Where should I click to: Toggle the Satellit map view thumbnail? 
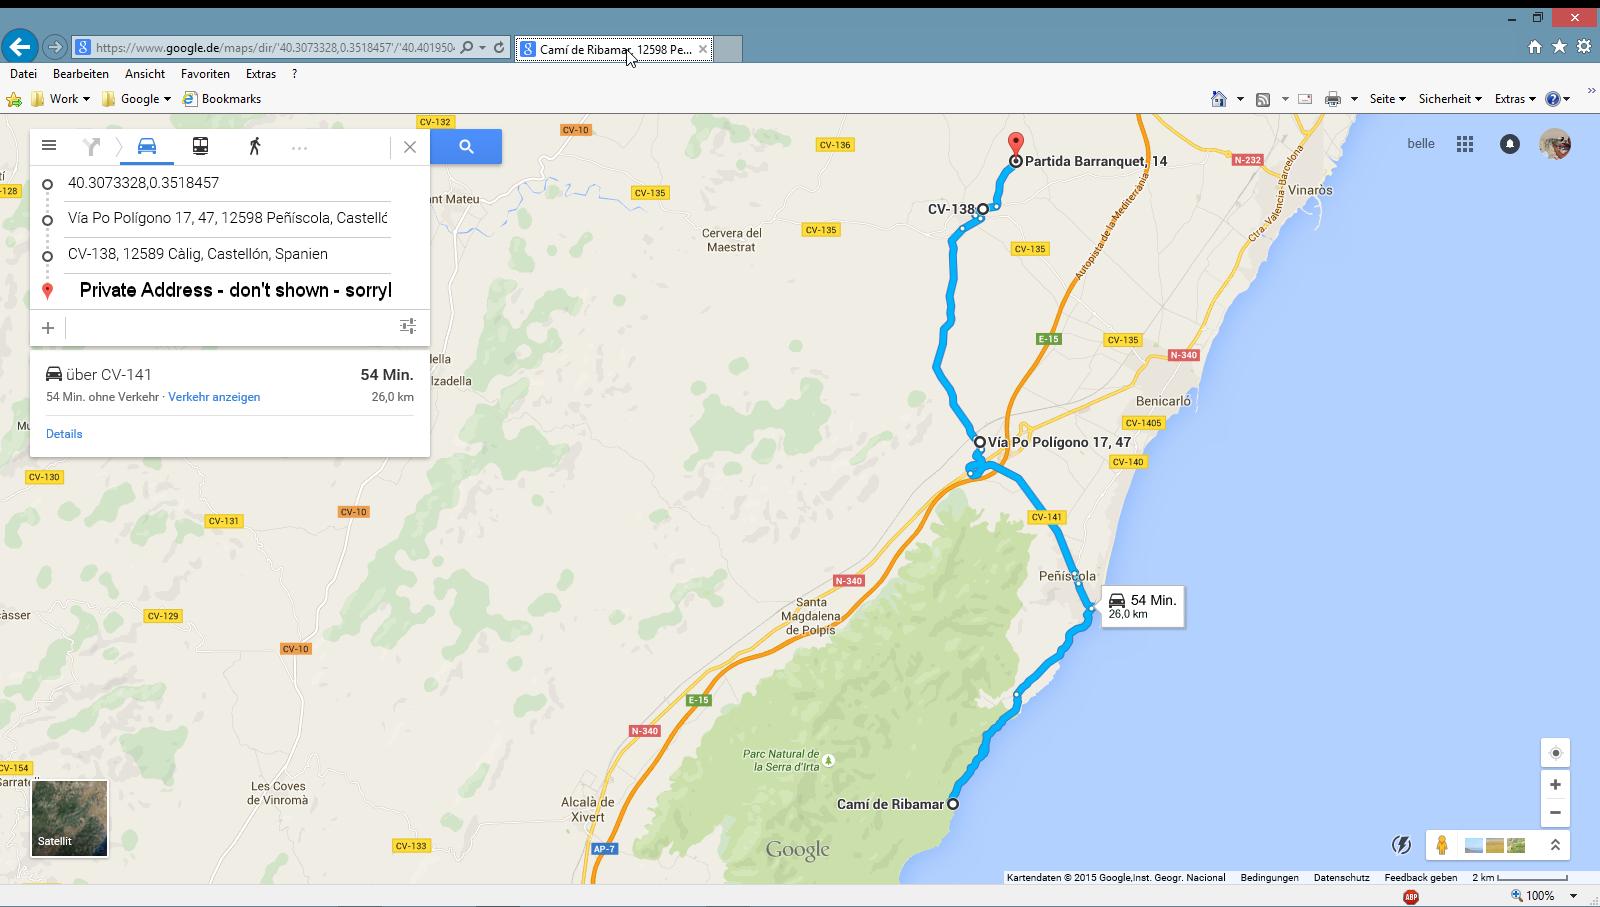click(69, 818)
